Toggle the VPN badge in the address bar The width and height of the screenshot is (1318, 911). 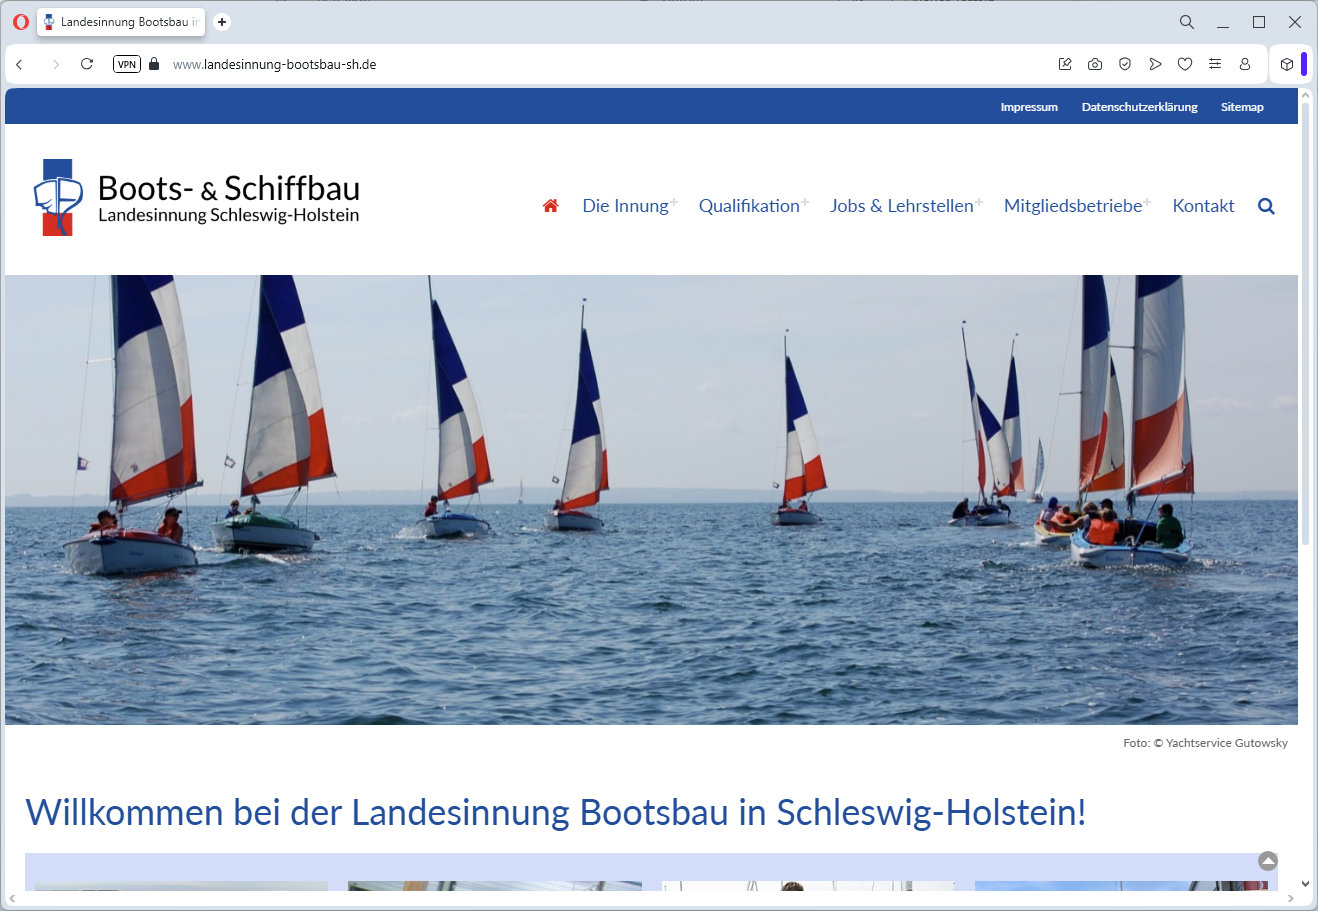(126, 63)
